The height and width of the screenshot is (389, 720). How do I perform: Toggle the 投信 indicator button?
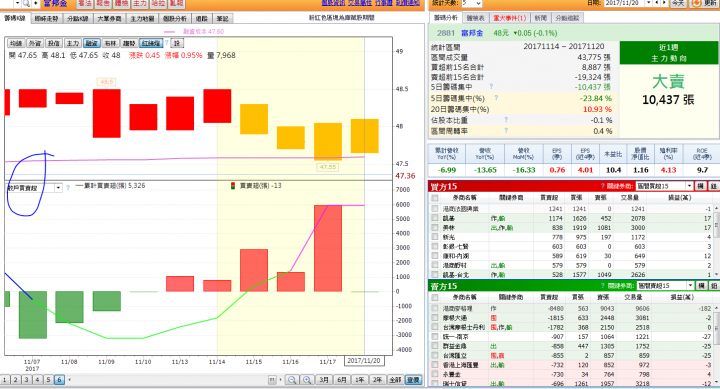point(54,43)
